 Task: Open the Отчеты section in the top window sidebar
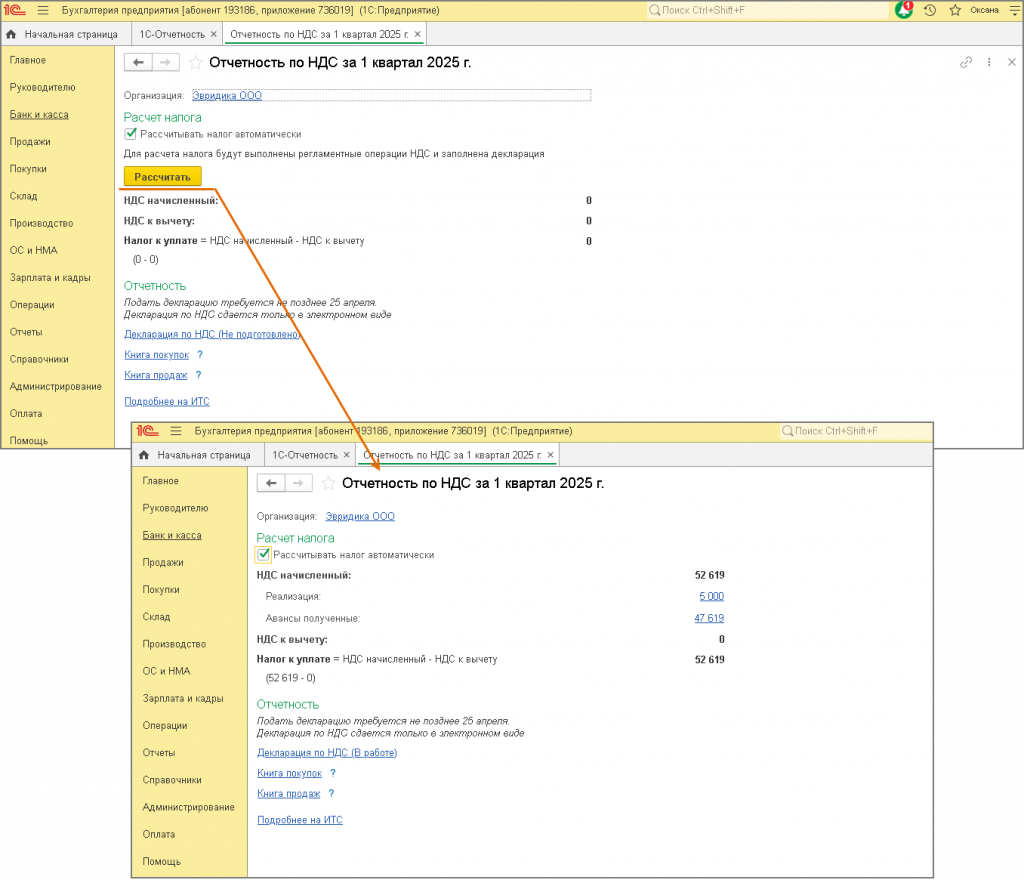point(26,332)
